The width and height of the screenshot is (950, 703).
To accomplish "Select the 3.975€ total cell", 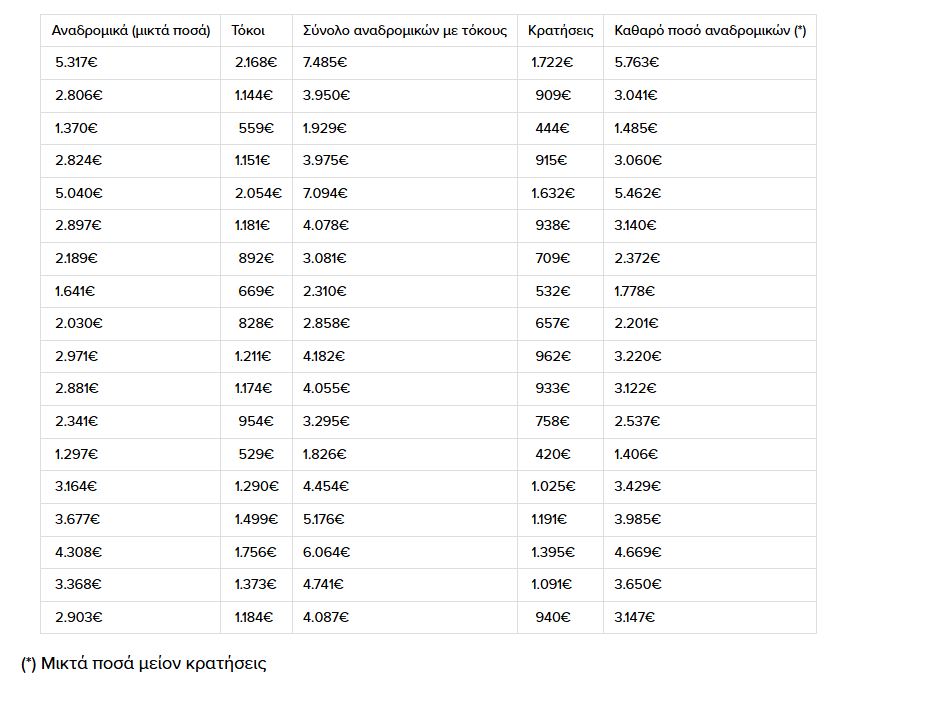I will coord(326,161).
